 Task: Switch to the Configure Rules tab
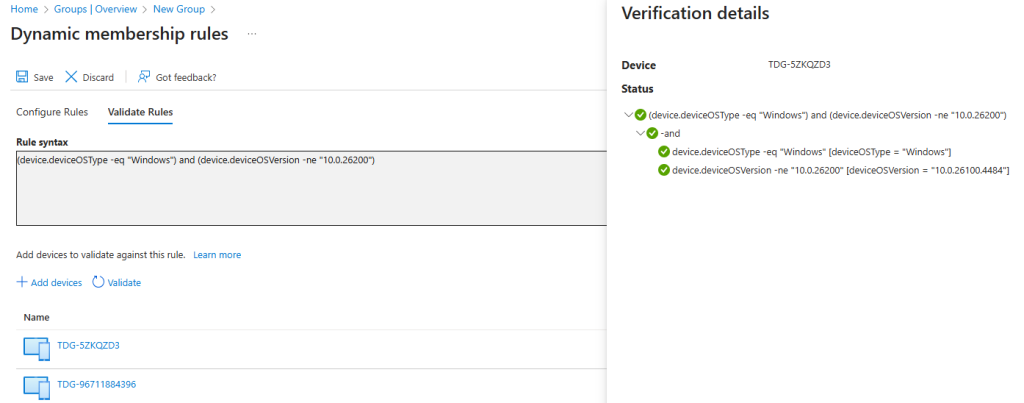[x=52, y=111]
